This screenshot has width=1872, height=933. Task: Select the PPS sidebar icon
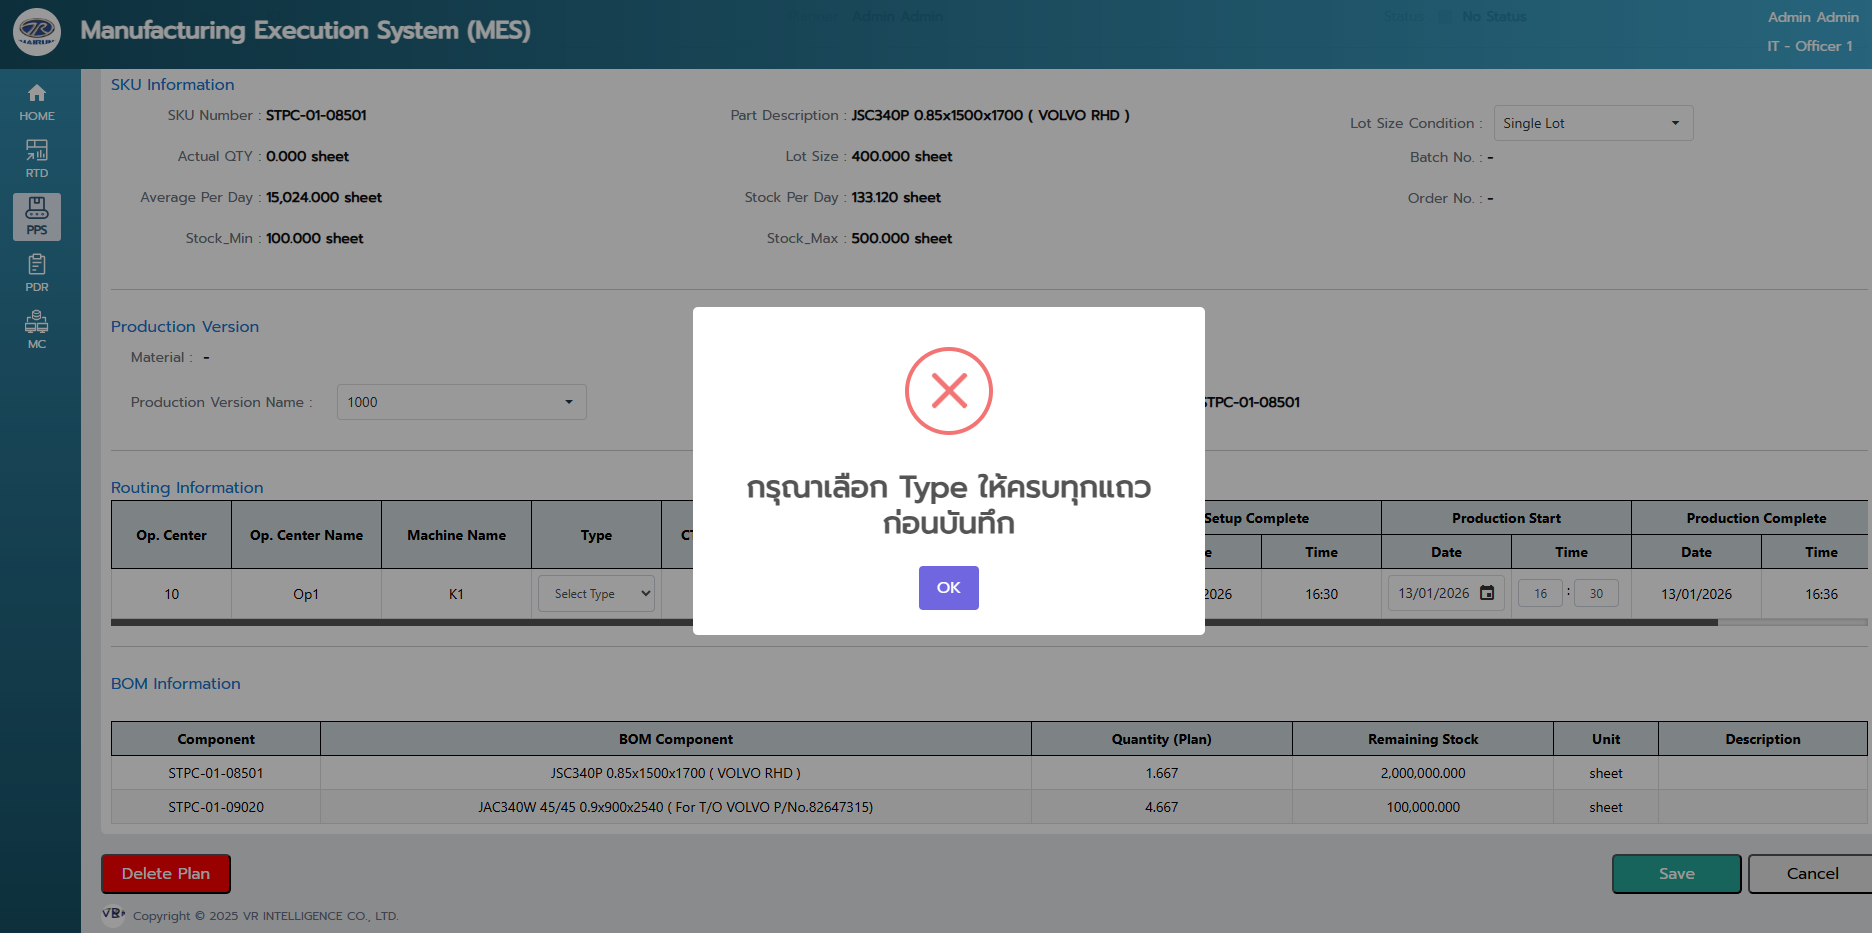(37, 216)
